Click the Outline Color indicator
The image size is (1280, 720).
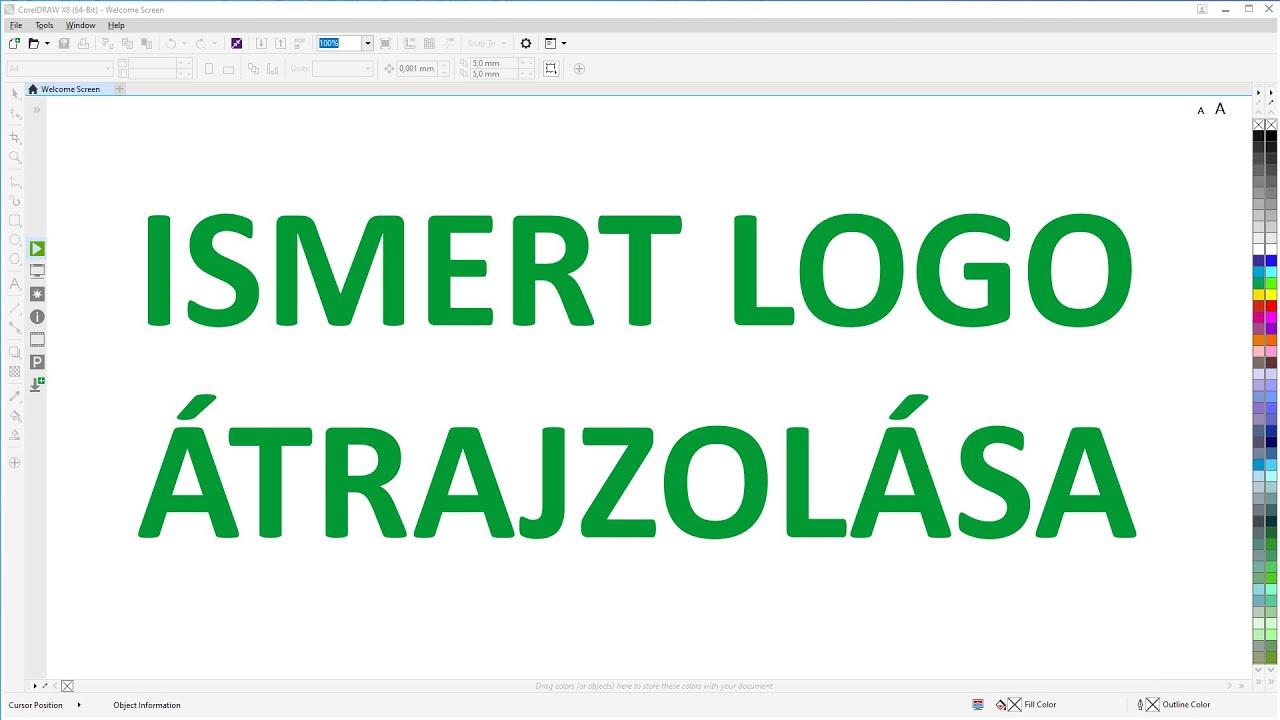pos(1174,704)
